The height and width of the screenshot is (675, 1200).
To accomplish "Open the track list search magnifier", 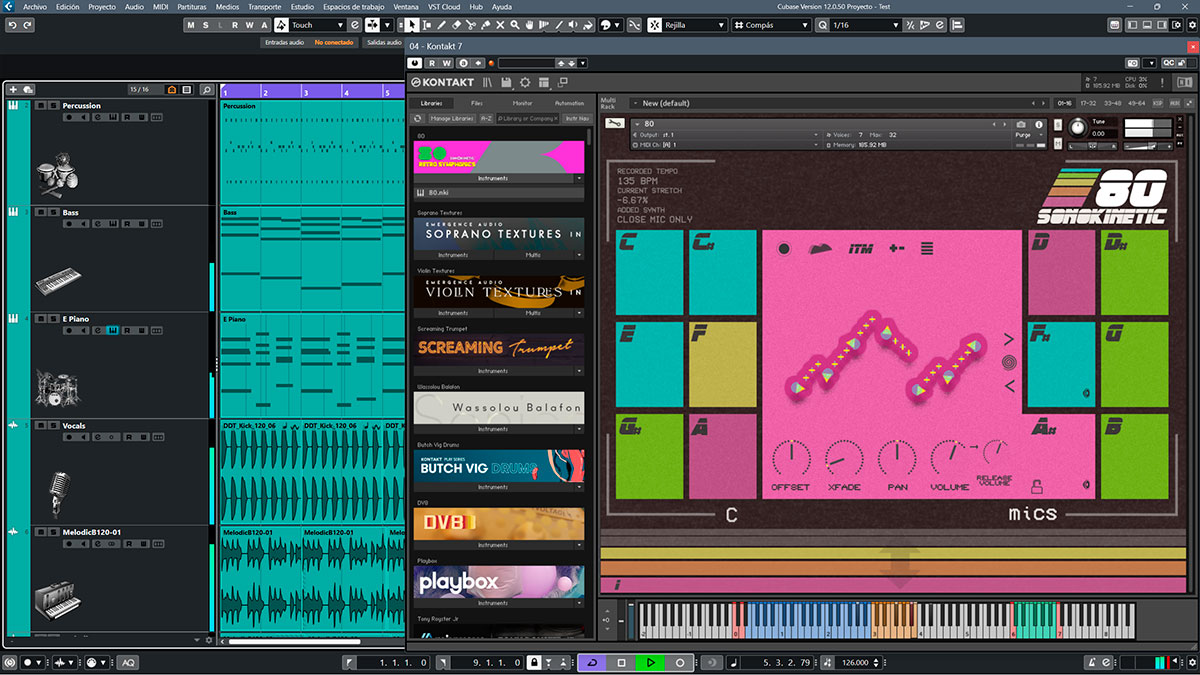I will click(206, 90).
